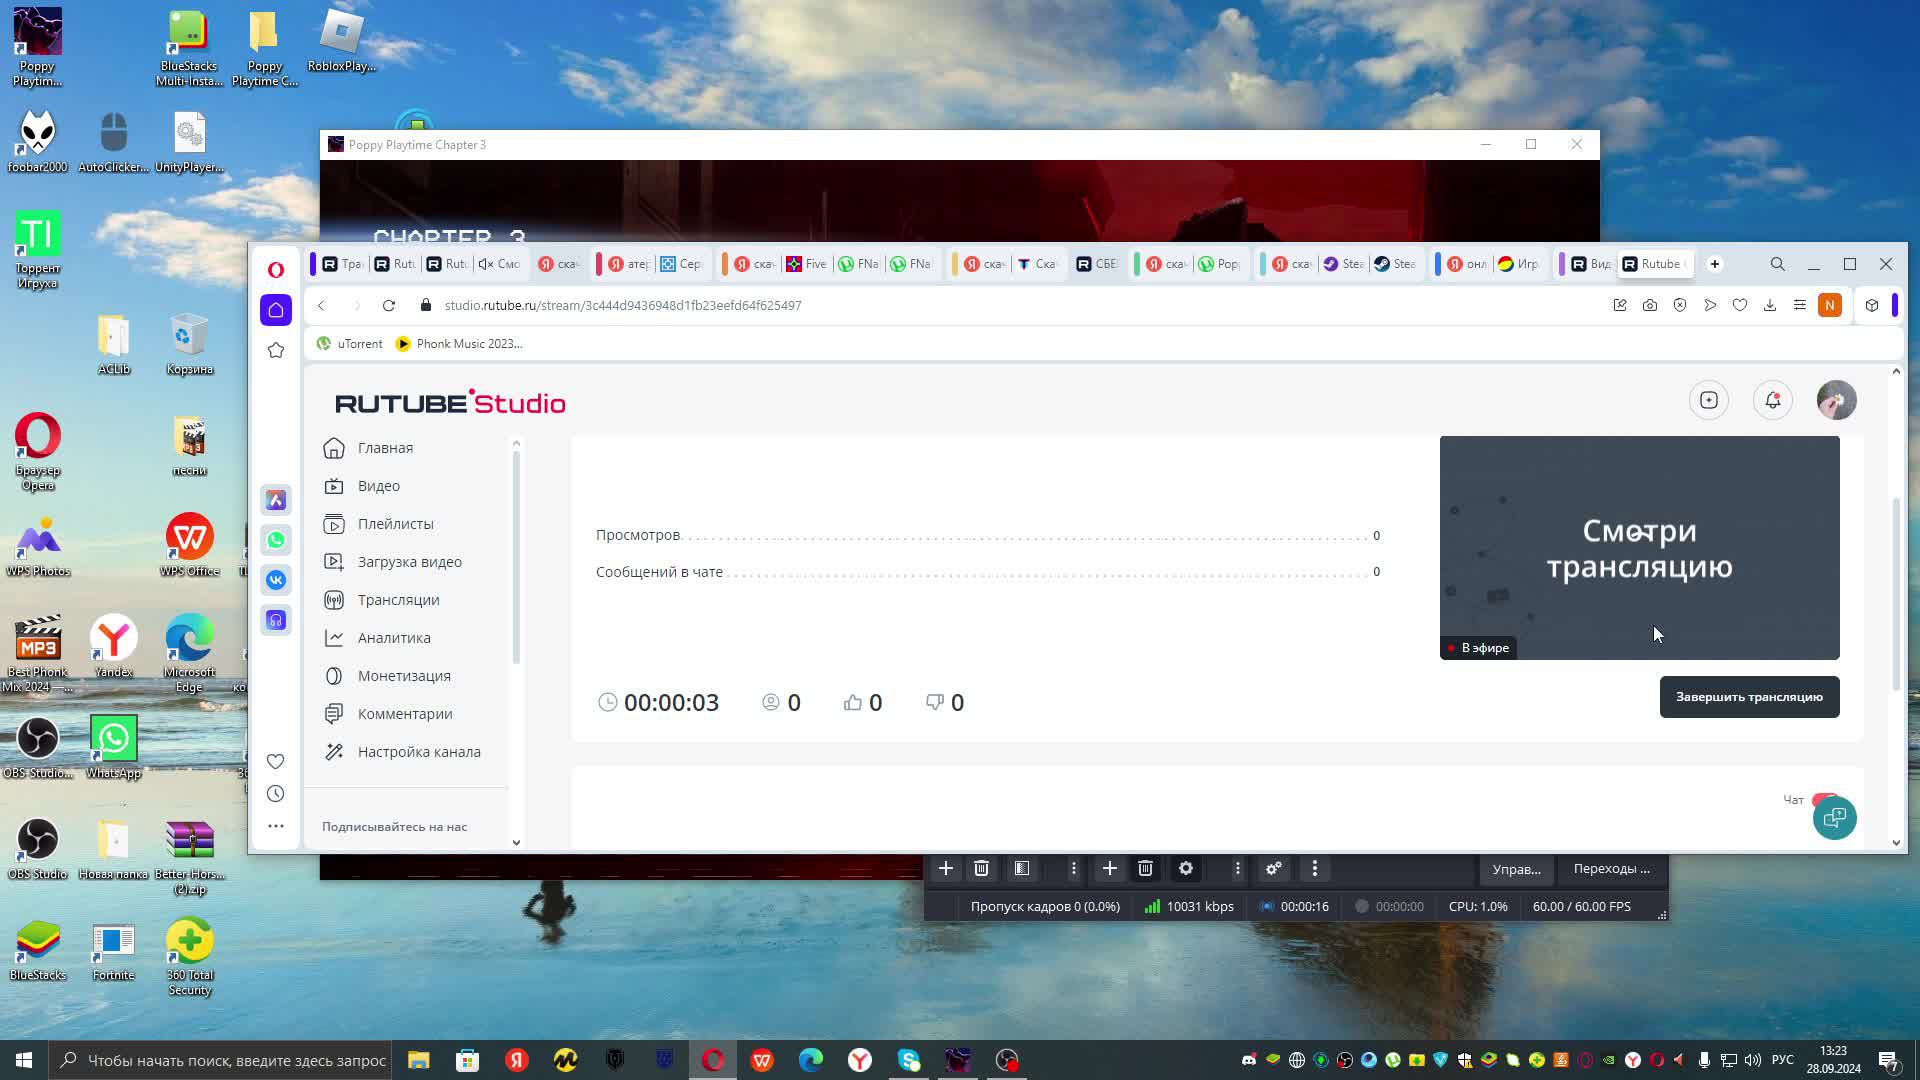Switch to the muted Смо browser tab

tap(498, 264)
